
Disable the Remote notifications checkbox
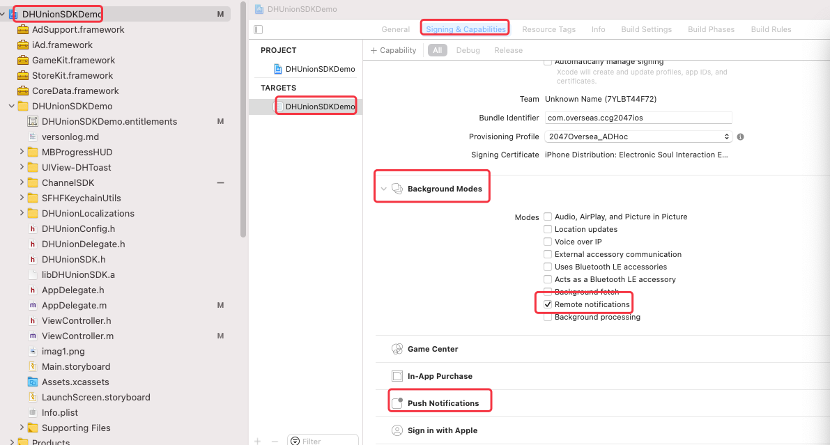click(547, 303)
